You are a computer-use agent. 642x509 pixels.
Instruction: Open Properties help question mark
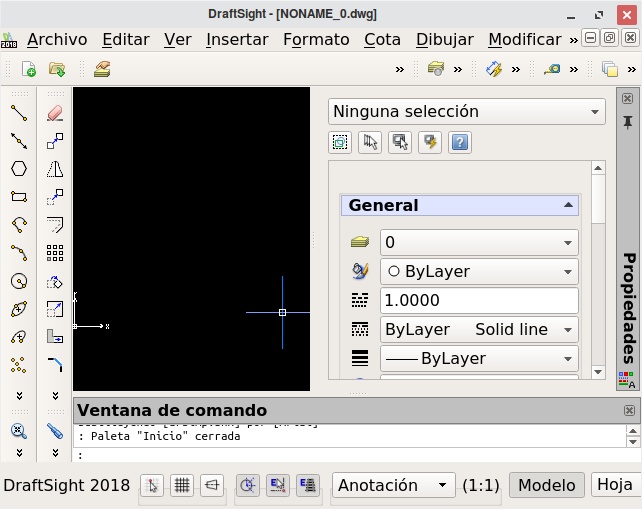click(460, 143)
